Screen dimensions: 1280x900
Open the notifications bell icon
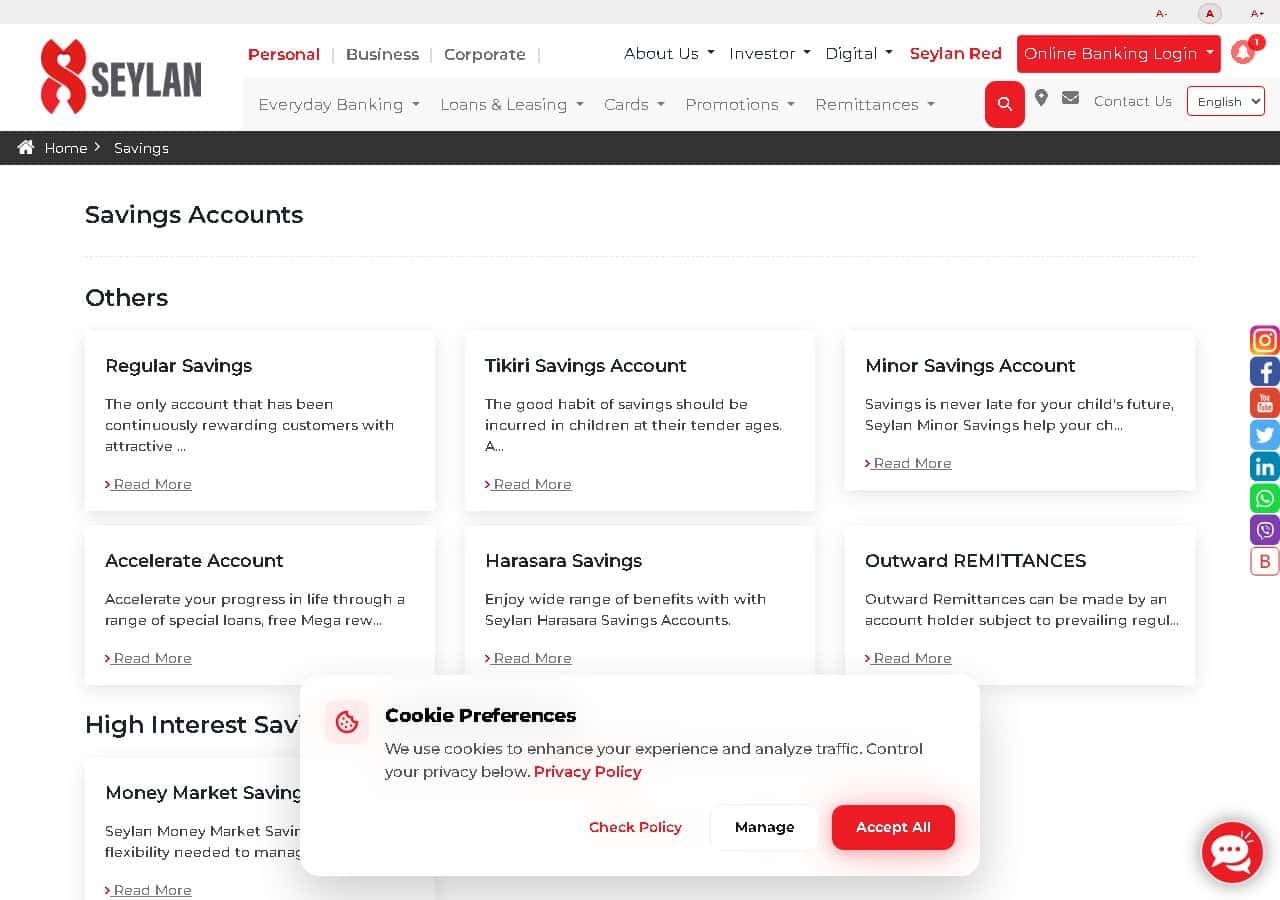tap(1243, 52)
